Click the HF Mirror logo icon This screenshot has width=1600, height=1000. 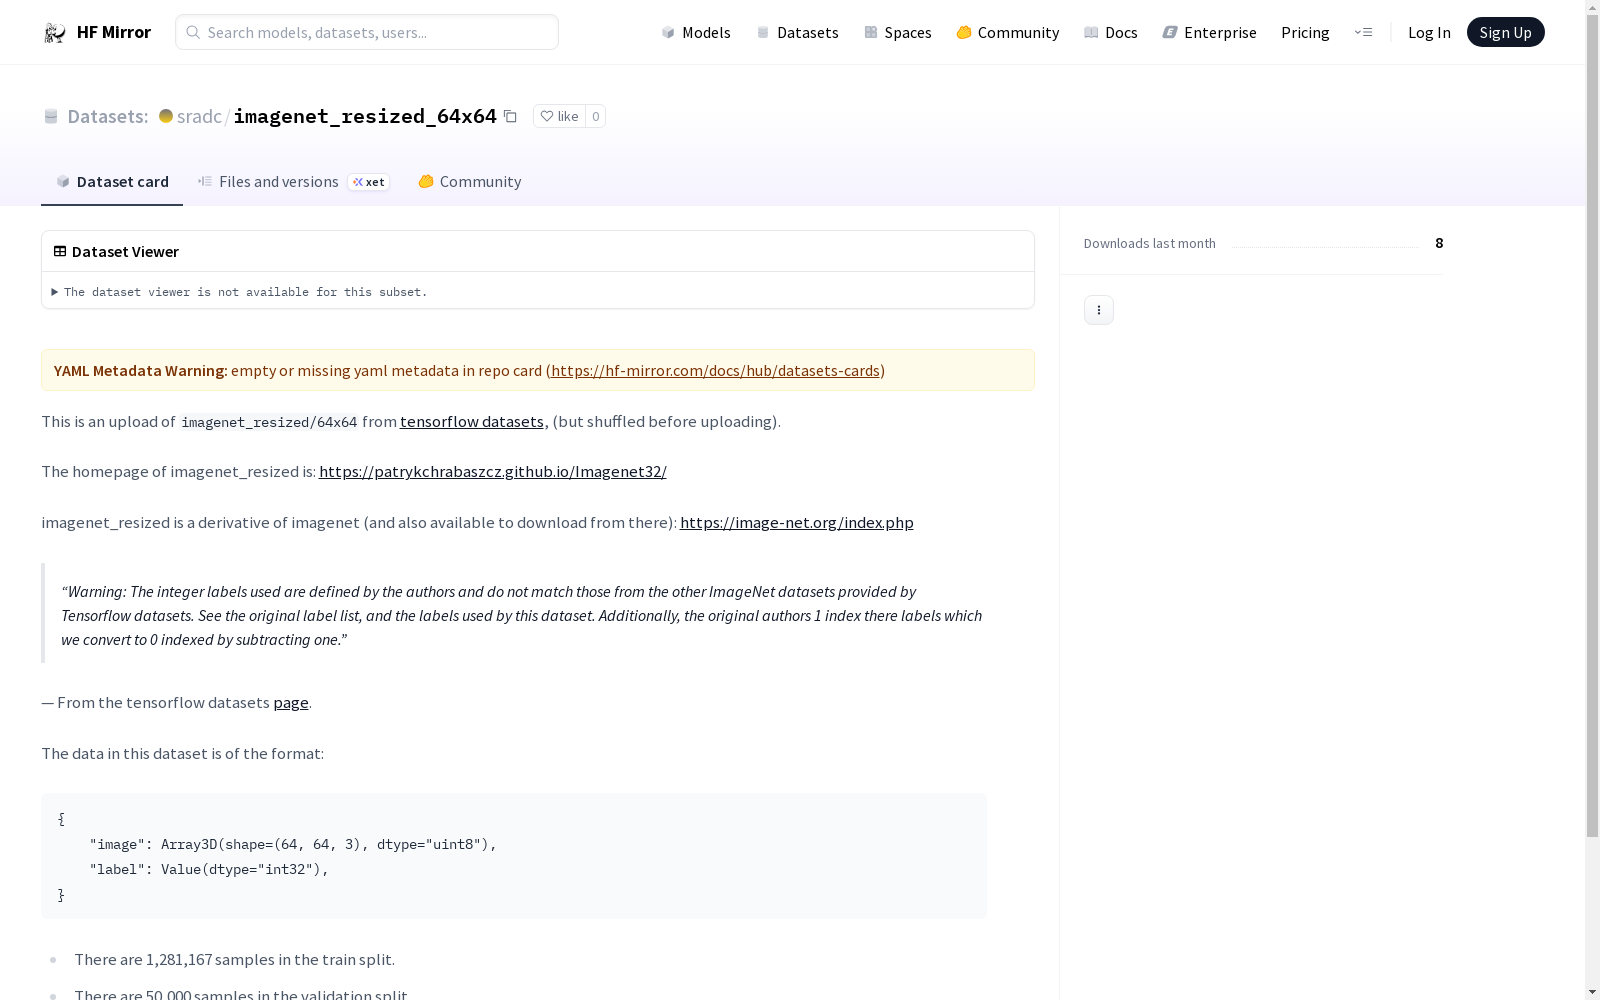tap(55, 33)
